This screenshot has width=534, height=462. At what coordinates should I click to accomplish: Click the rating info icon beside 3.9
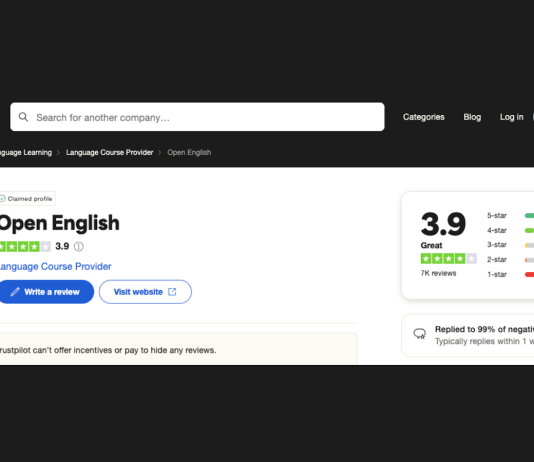click(x=79, y=246)
